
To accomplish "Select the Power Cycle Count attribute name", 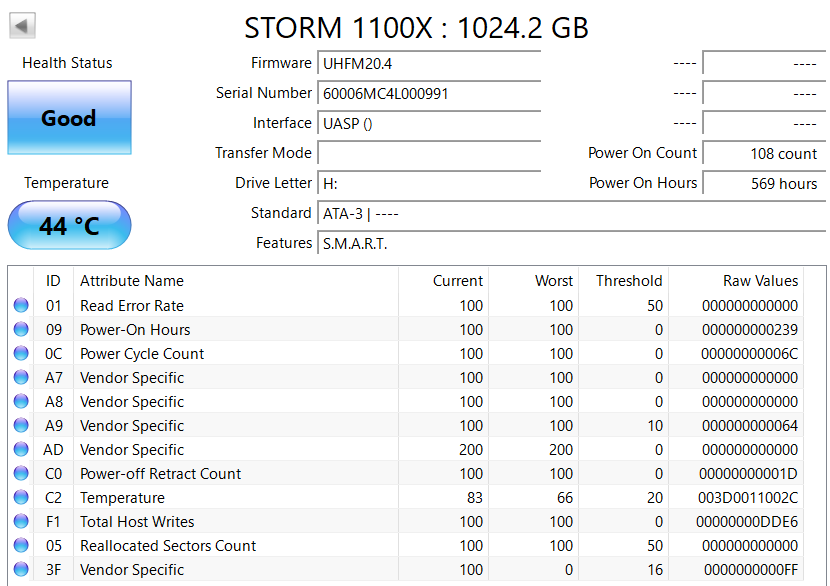I will [142, 353].
